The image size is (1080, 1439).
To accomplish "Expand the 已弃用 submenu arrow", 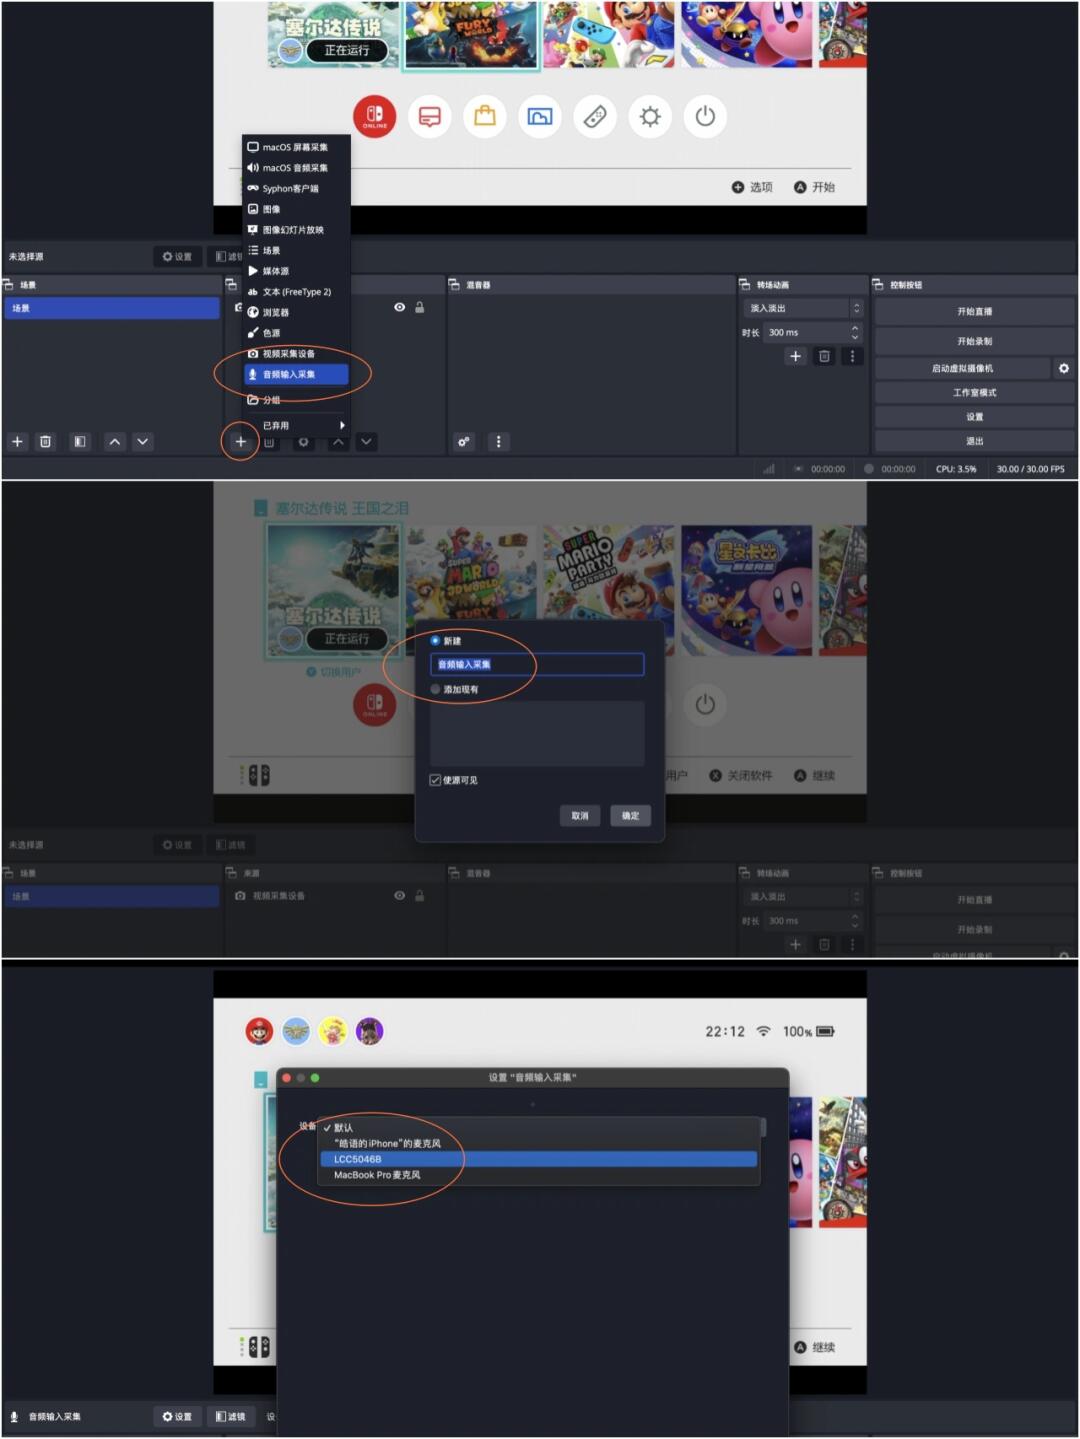I will pyautogui.click(x=342, y=425).
